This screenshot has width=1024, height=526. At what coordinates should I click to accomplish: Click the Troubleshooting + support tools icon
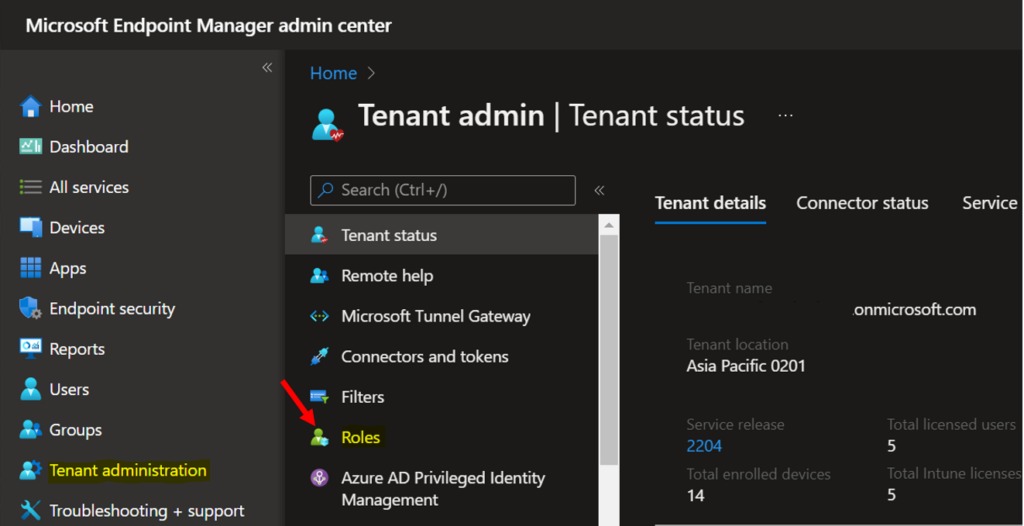pos(31,510)
